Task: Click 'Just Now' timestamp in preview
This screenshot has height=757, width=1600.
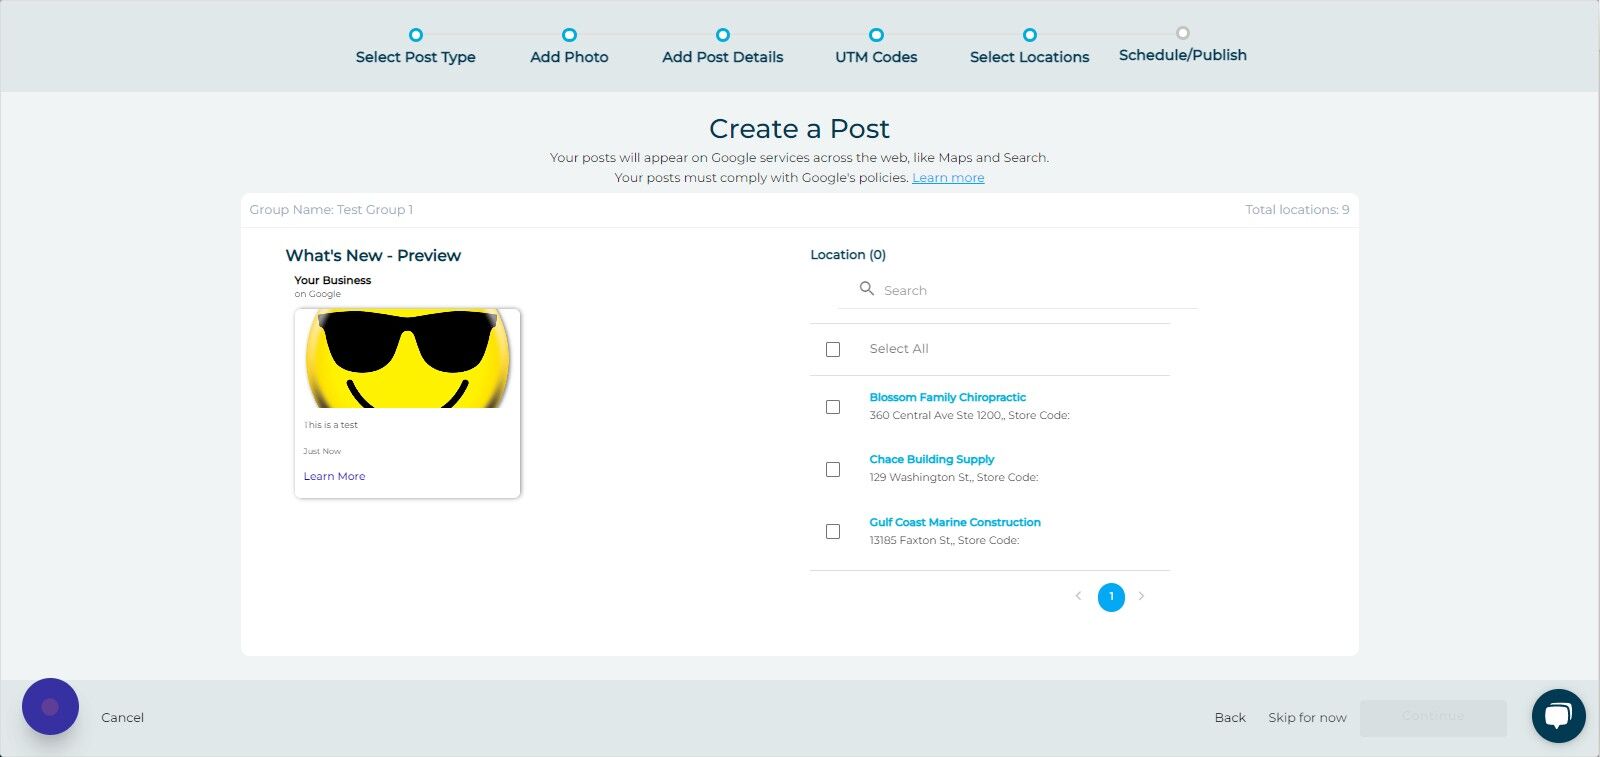Action: pyautogui.click(x=322, y=451)
